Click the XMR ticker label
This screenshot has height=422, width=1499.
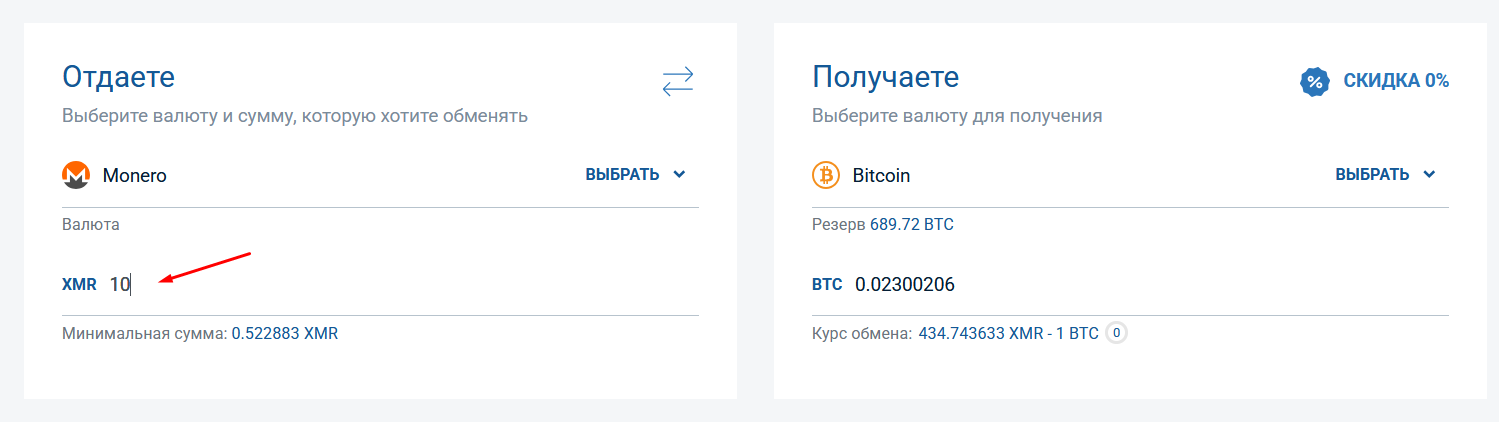click(79, 285)
